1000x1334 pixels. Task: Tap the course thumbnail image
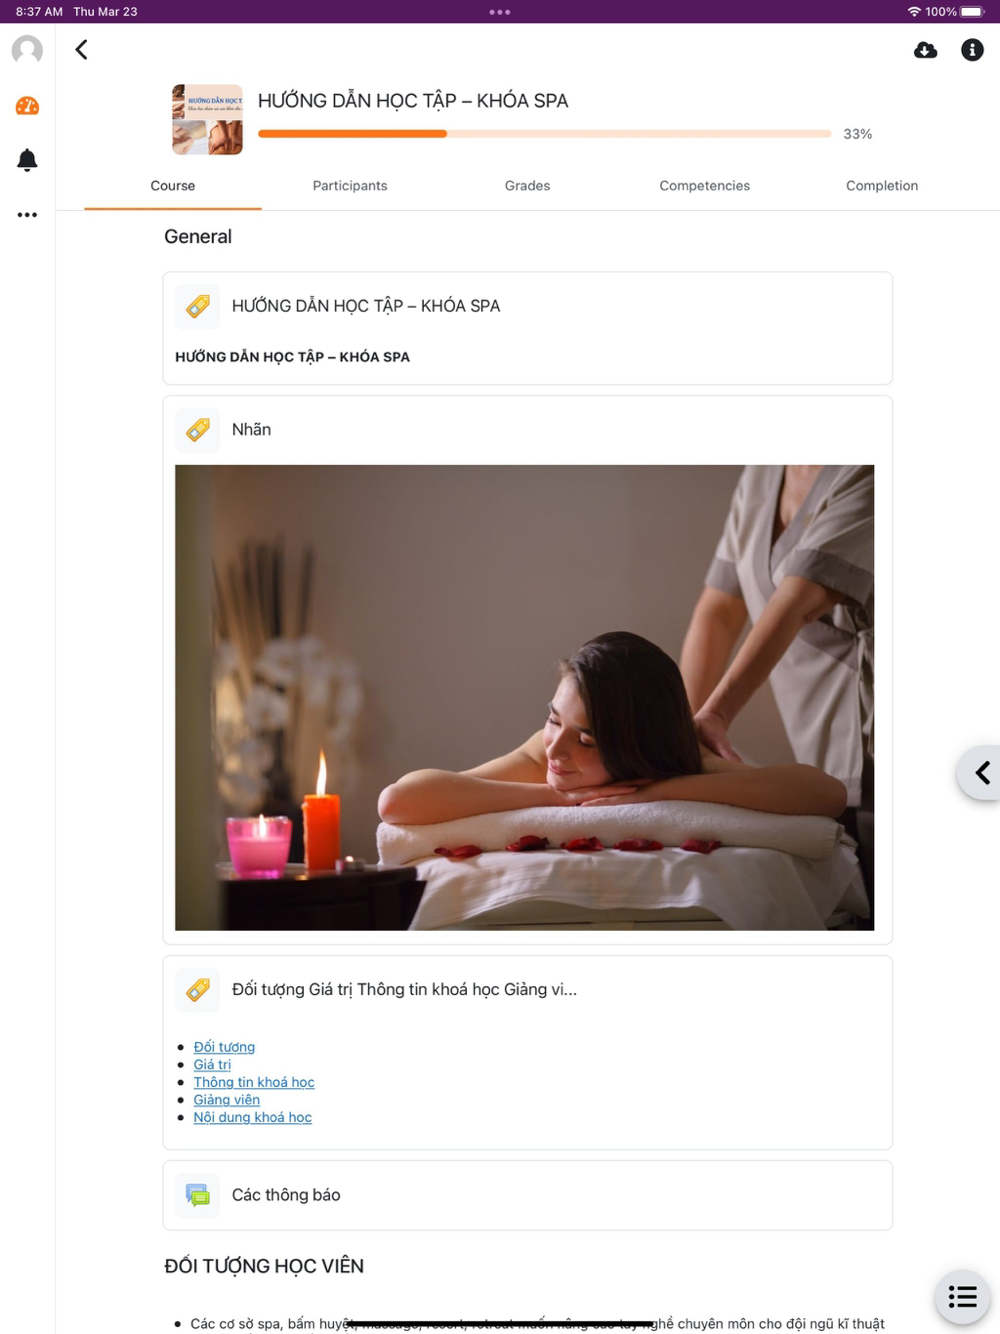point(207,120)
